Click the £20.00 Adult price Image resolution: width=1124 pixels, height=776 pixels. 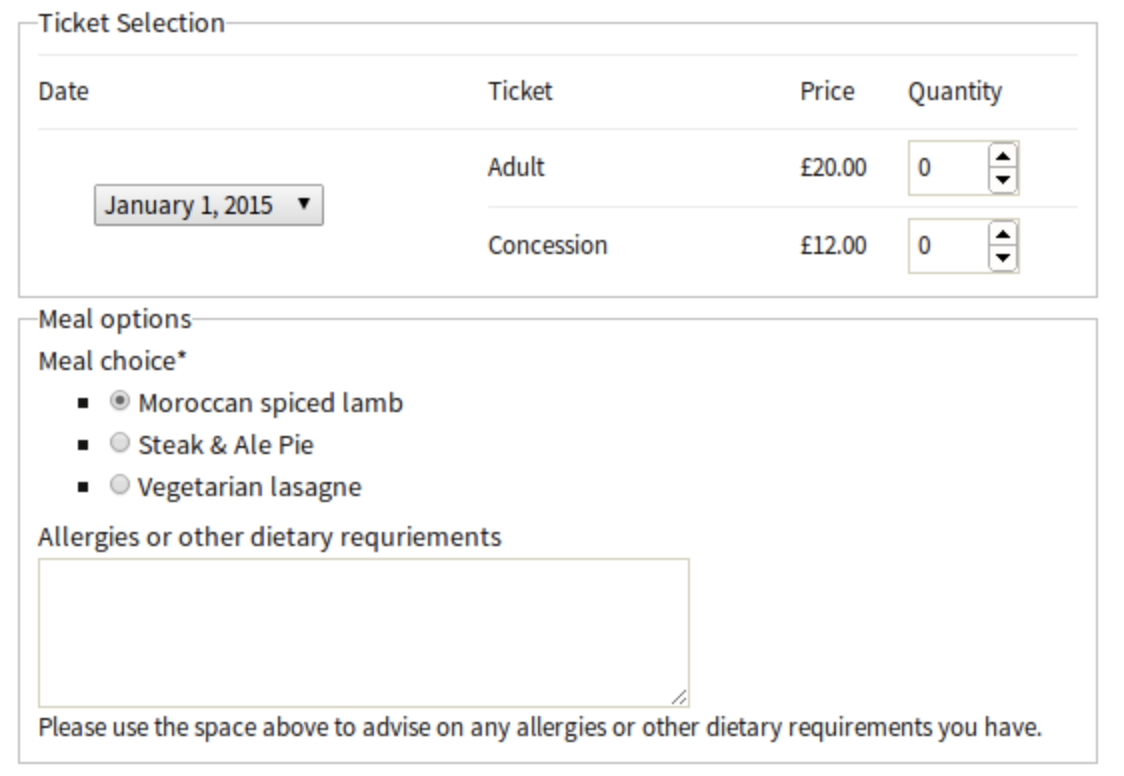pos(833,167)
